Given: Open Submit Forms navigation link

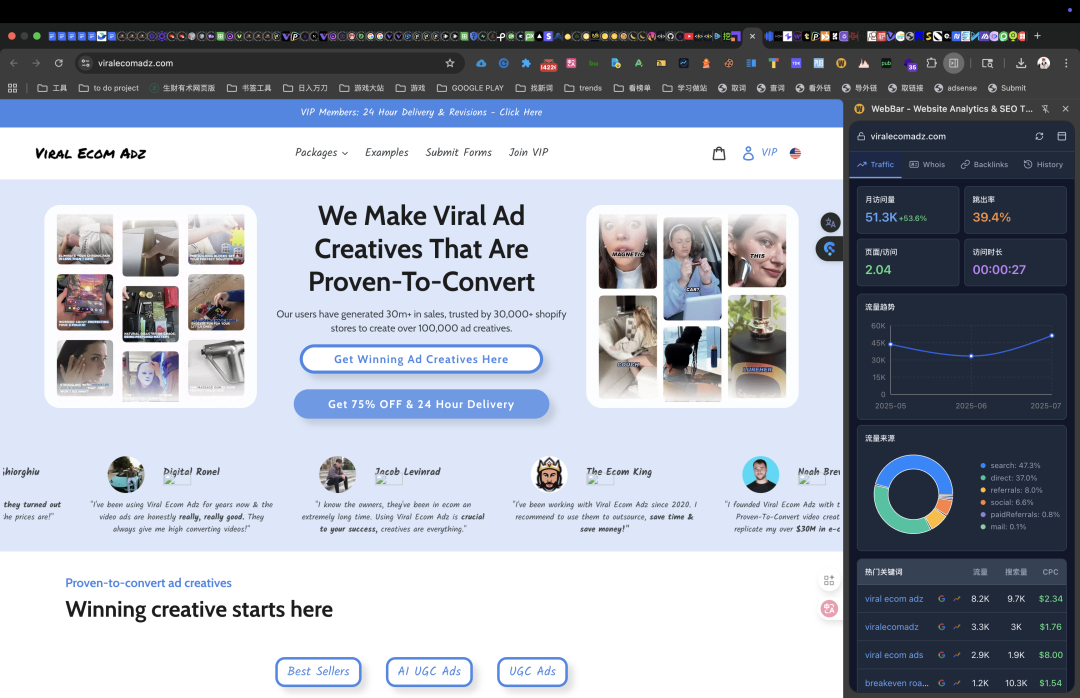Looking at the screenshot, I should (x=459, y=152).
